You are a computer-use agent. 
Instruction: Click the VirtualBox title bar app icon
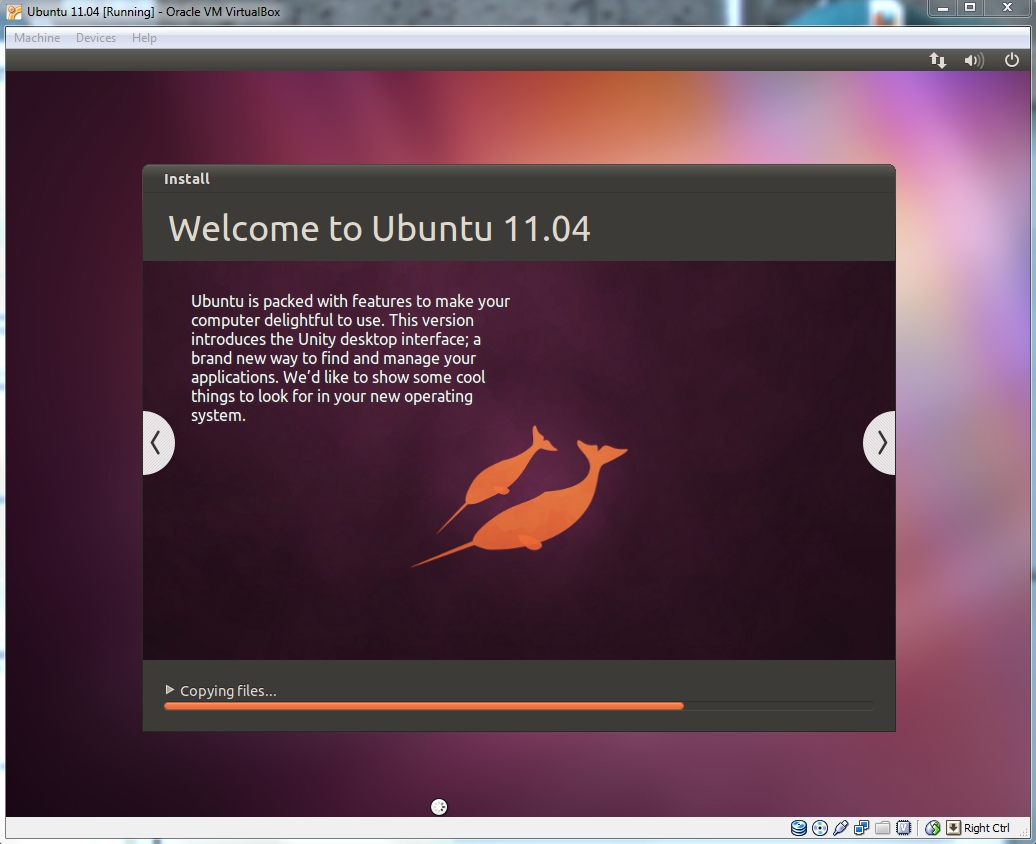(14, 12)
